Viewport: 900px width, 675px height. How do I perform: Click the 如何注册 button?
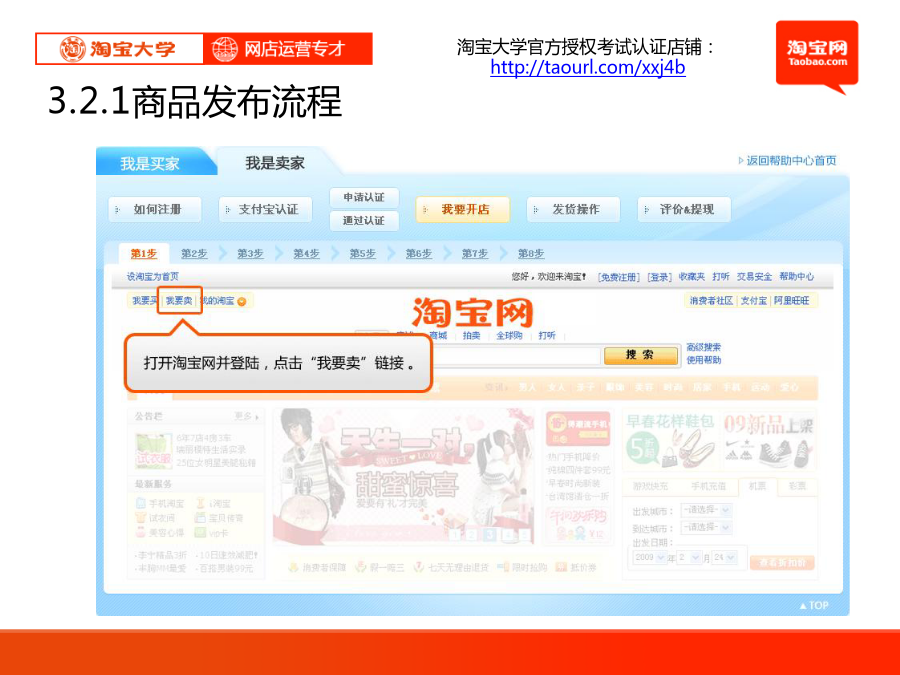tap(155, 210)
